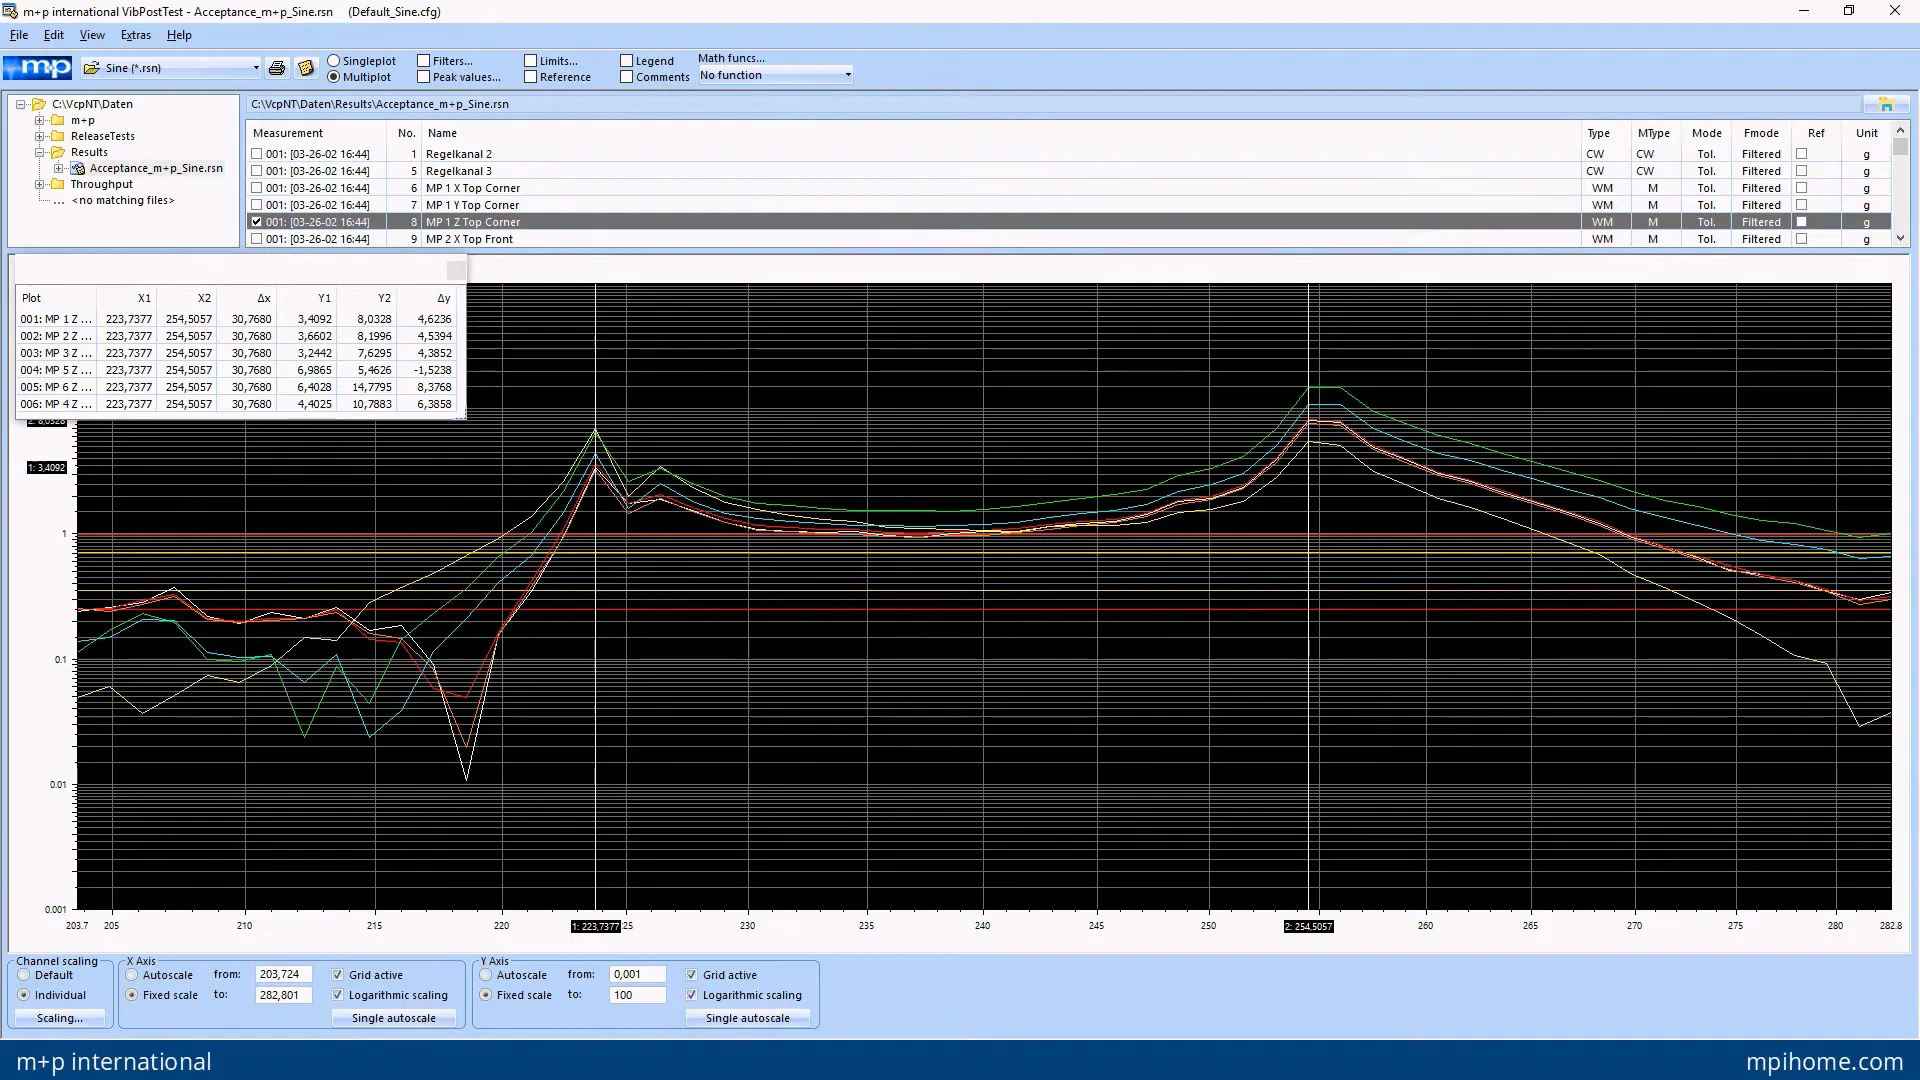
Task: Click the m+p folder icon in tree
Action: coord(58,120)
